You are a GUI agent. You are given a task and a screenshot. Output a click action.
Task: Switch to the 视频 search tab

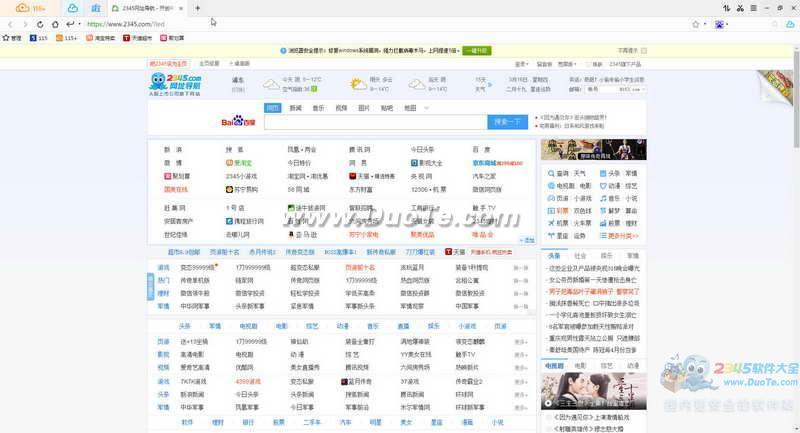341,107
